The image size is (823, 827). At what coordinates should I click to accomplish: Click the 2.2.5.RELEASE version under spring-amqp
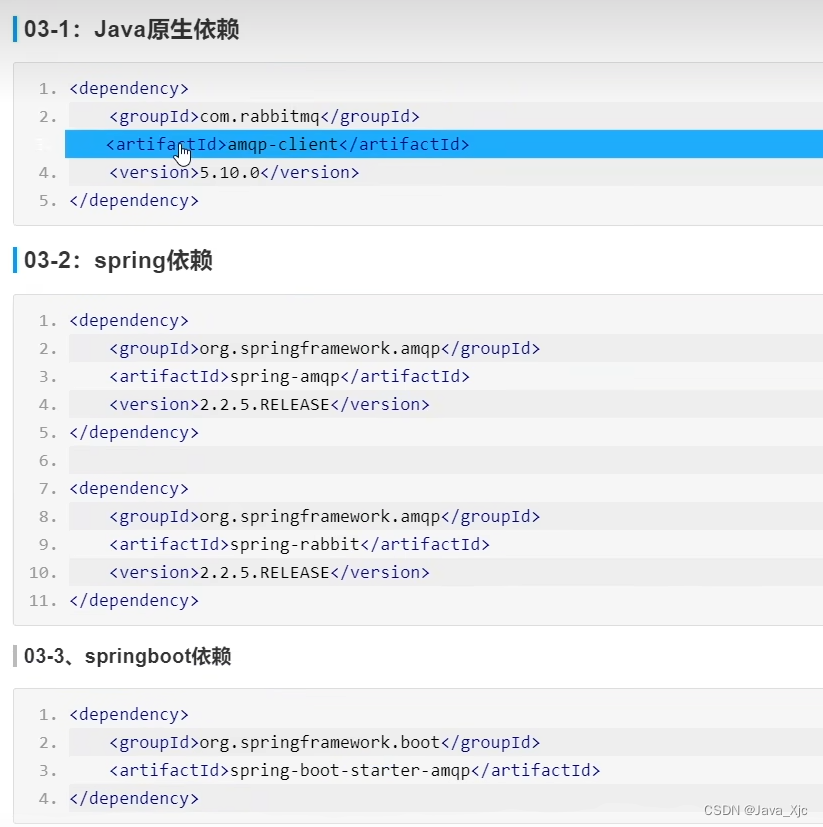[269, 404]
